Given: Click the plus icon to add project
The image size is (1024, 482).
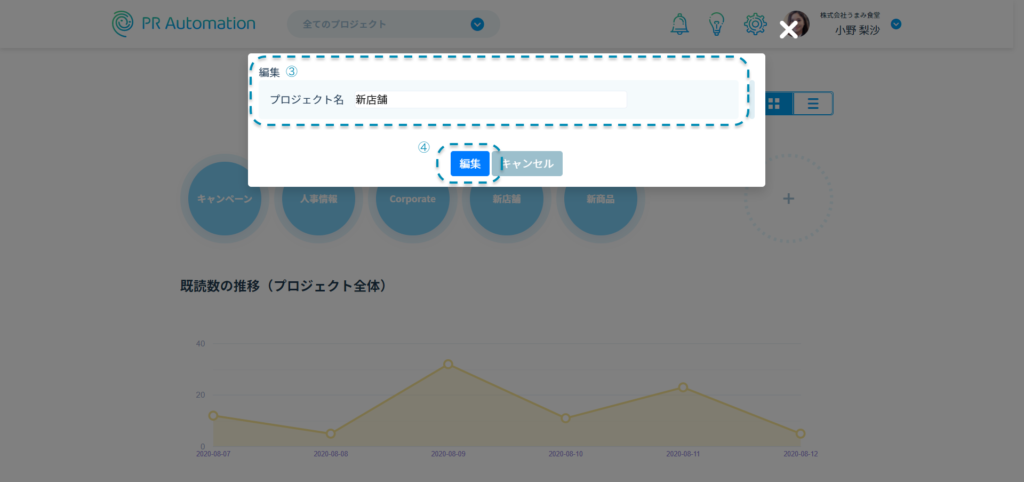Looking at the screenshot, I should tap(788, 199).
